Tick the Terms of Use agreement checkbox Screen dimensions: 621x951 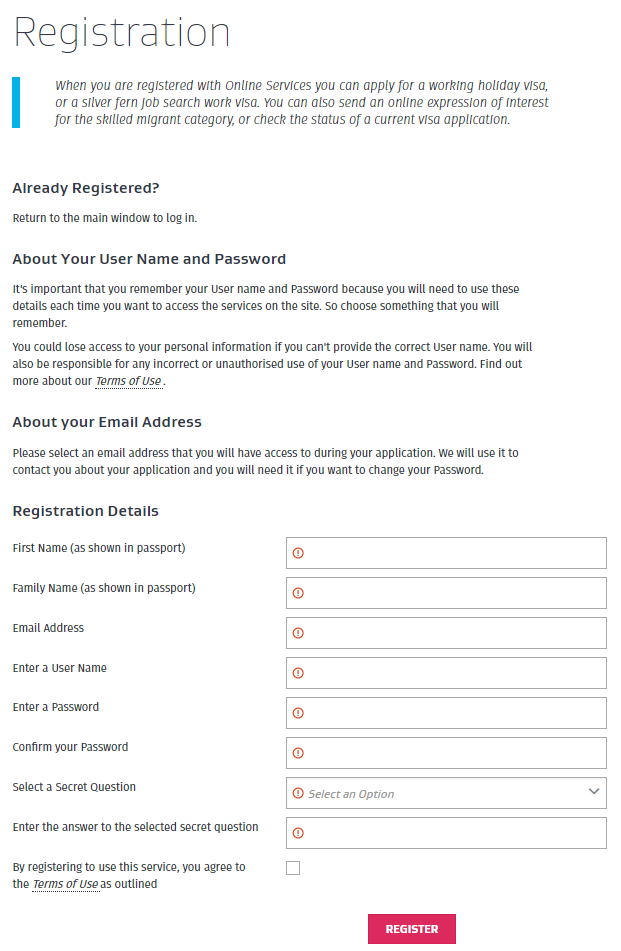tap(293, 868)
